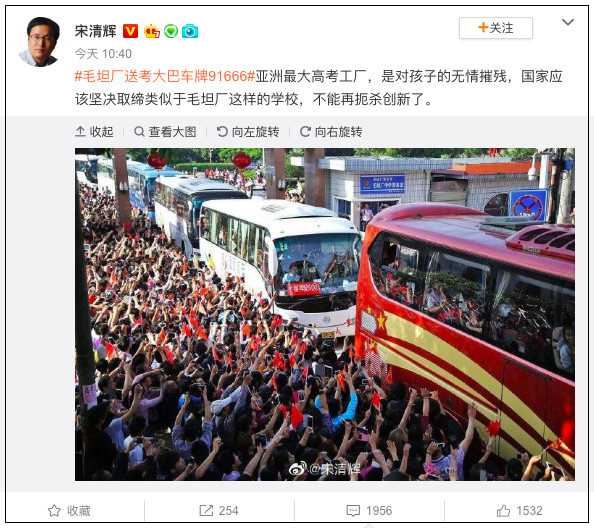
Task: Open the profile avatar of 宋清辉
Action: coord(39,42)
